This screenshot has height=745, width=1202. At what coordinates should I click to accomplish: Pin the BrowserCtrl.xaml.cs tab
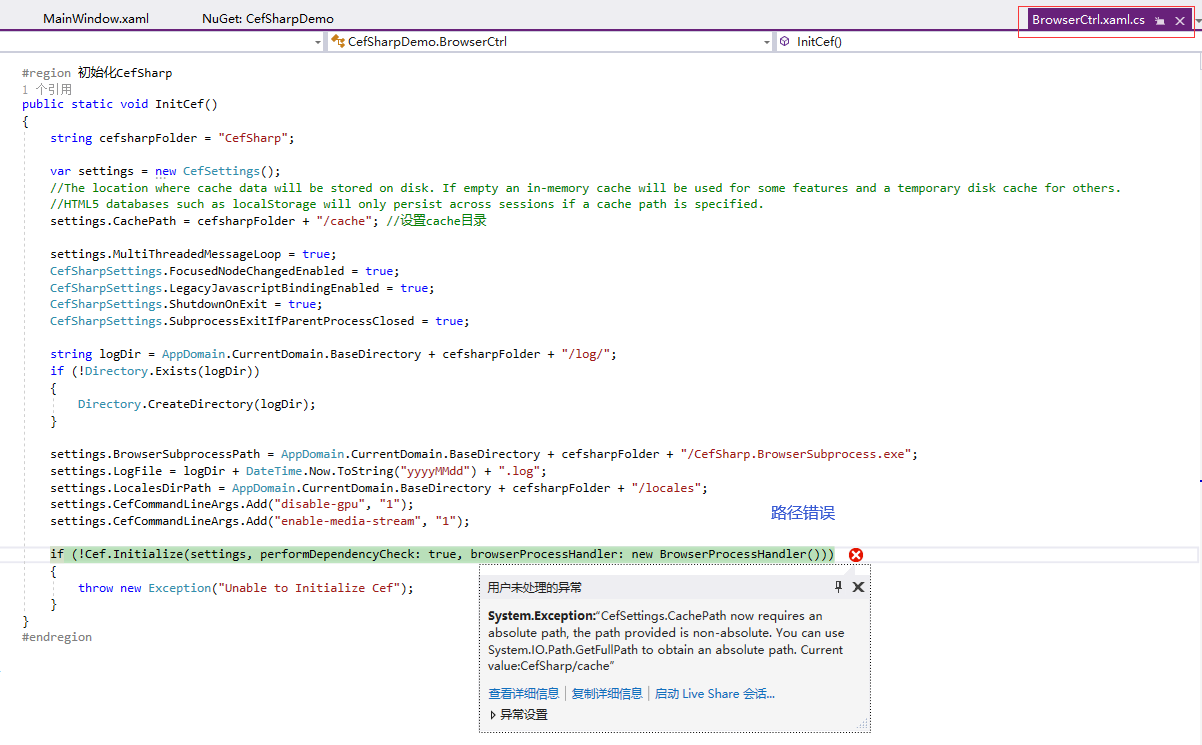coord(1160,21)
